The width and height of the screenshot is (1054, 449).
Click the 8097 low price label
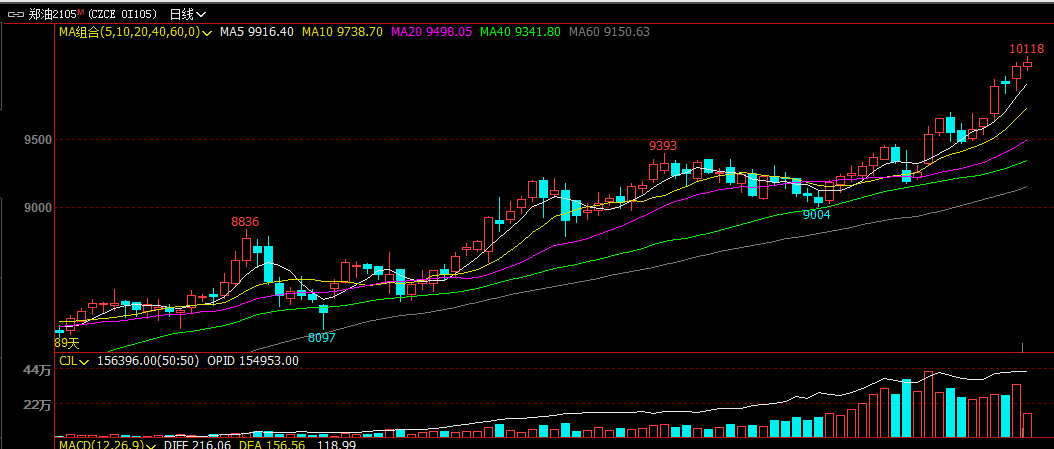321,337
